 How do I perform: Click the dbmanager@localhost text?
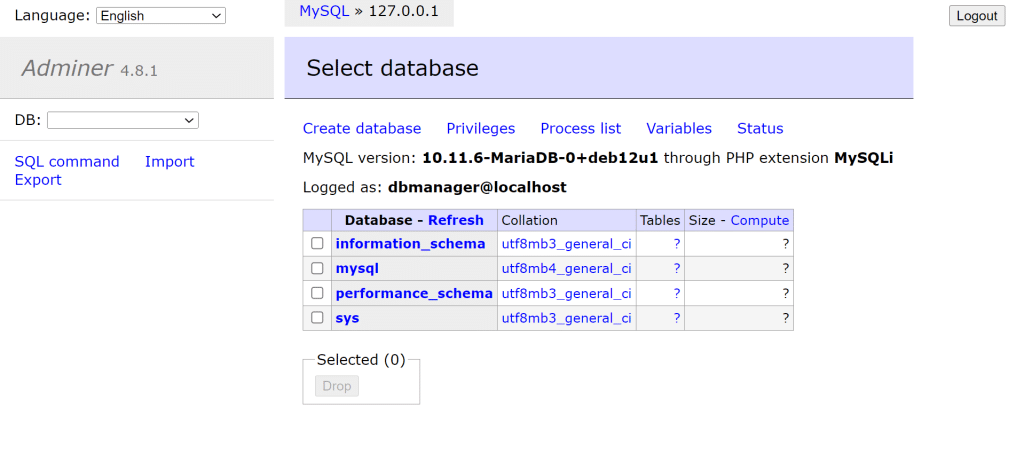click(x=477, y=188)
